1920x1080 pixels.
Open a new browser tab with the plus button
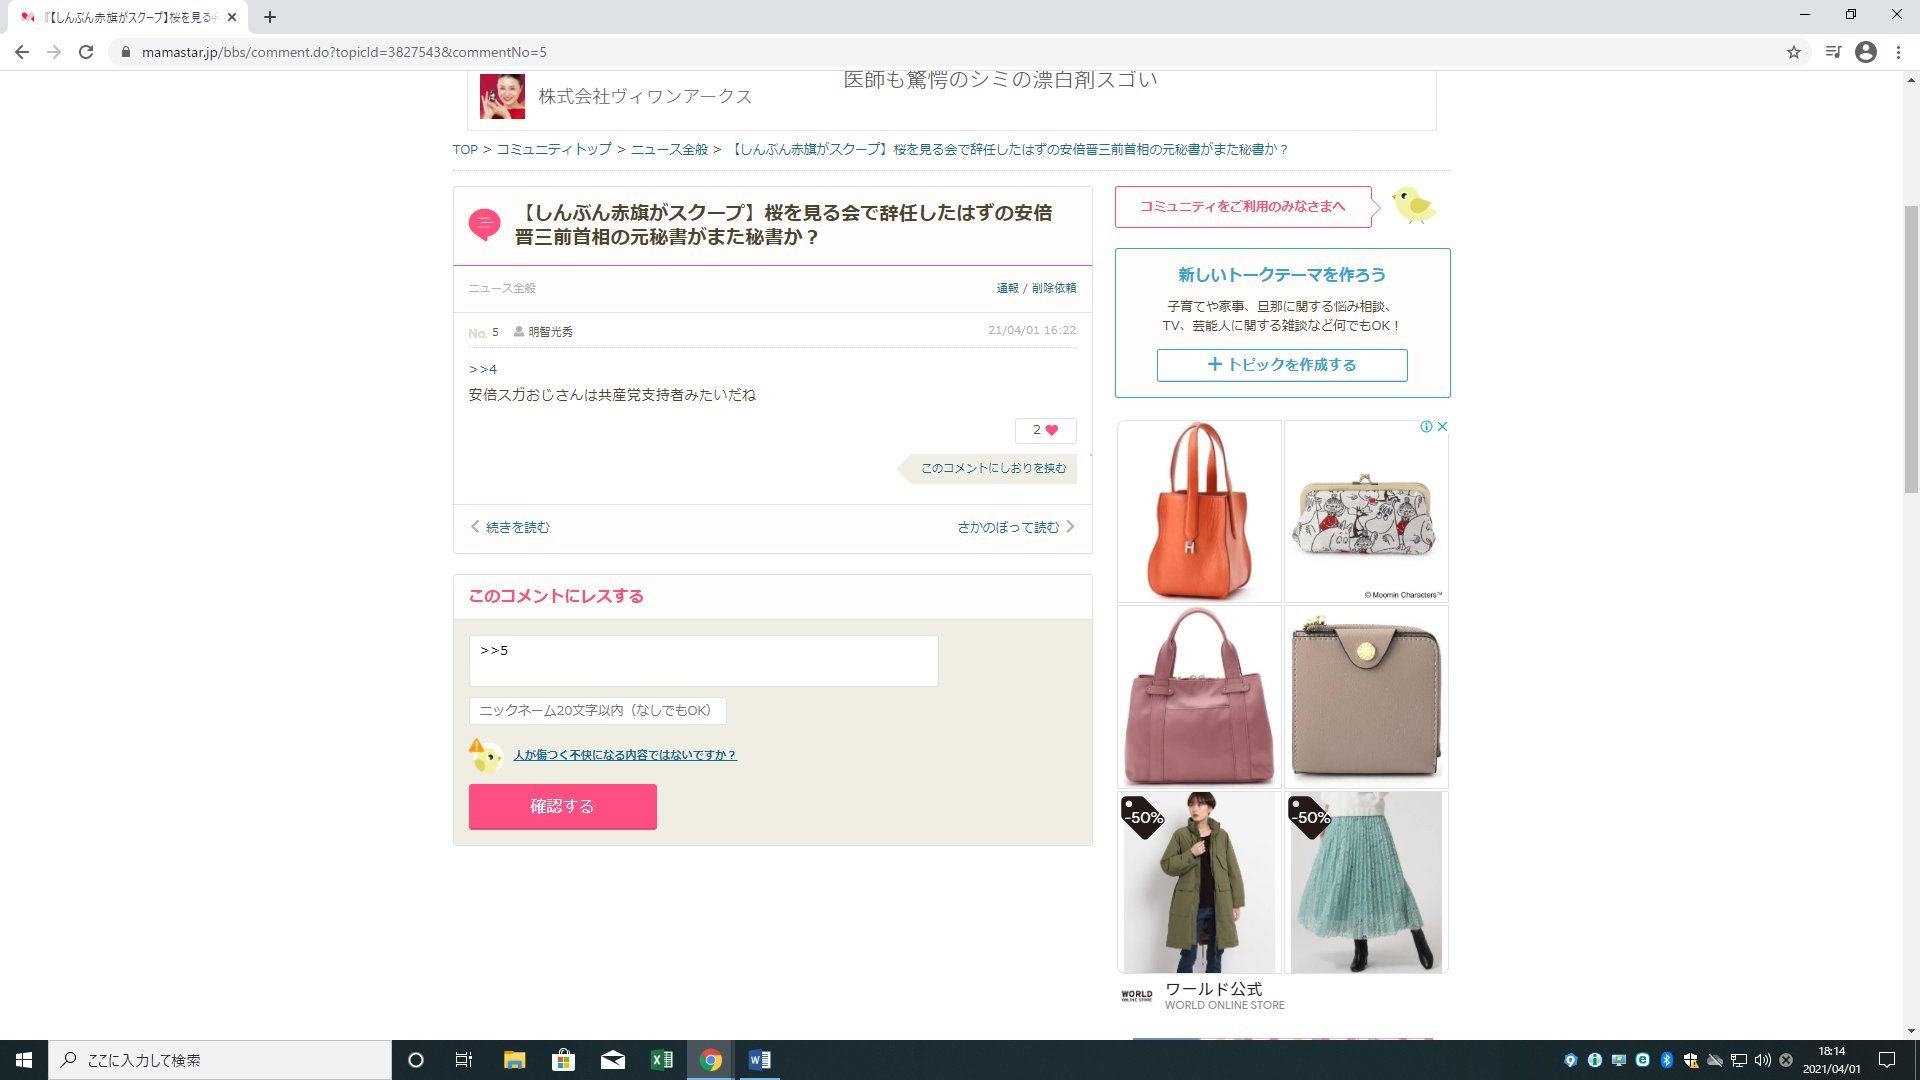pos(270,17)
